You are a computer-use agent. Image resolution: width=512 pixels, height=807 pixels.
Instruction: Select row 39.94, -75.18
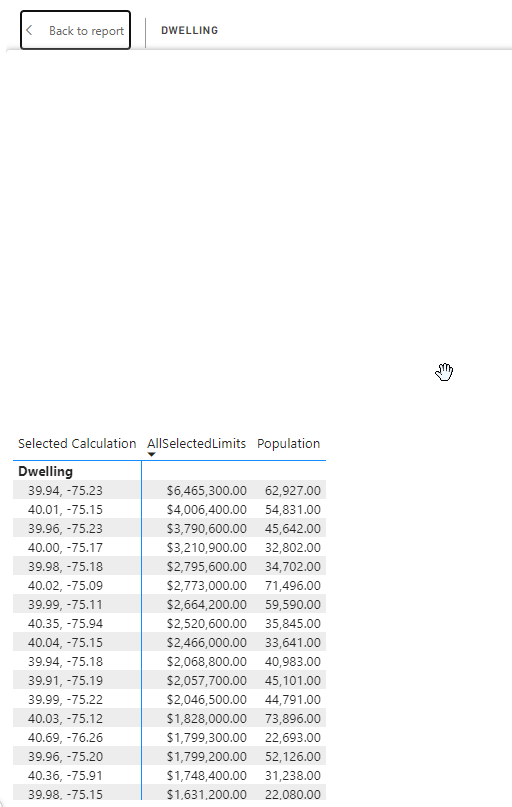[65, 662]
